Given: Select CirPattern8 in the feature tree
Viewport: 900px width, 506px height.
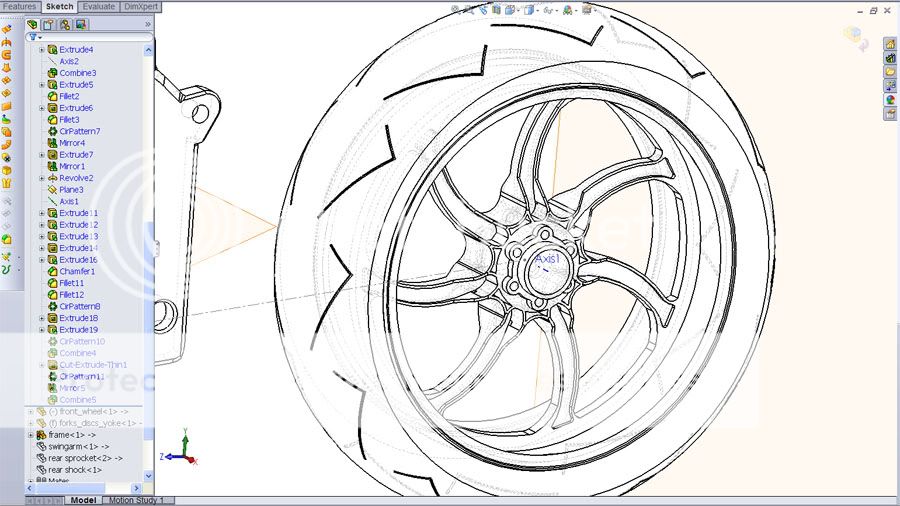Looking at the screenshot, I should (80, 306).
